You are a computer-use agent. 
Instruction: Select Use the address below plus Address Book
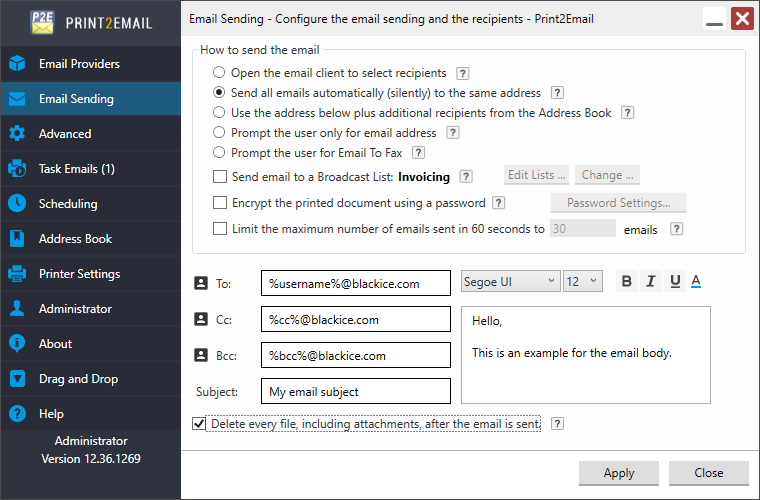[219, 112]
